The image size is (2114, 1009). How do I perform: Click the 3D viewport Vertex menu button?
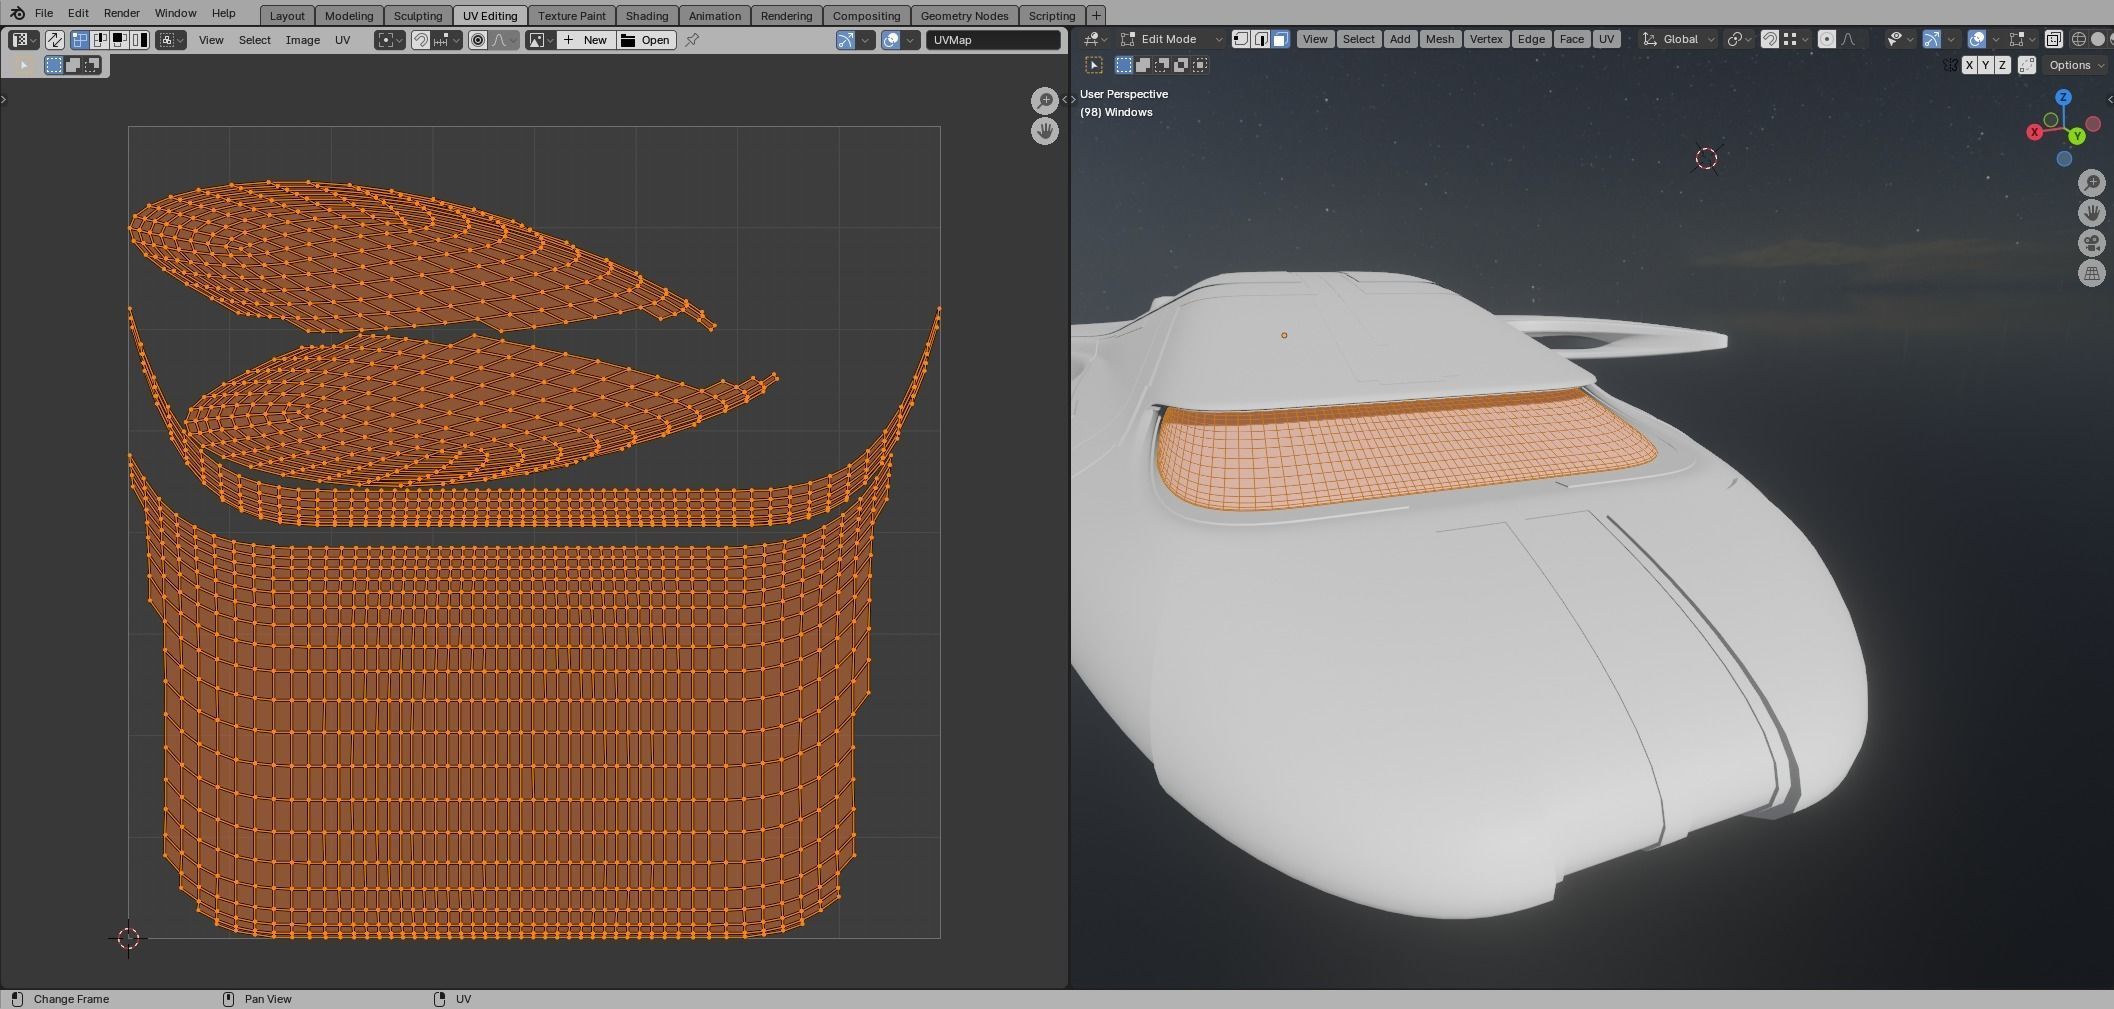pos(1486,39)
